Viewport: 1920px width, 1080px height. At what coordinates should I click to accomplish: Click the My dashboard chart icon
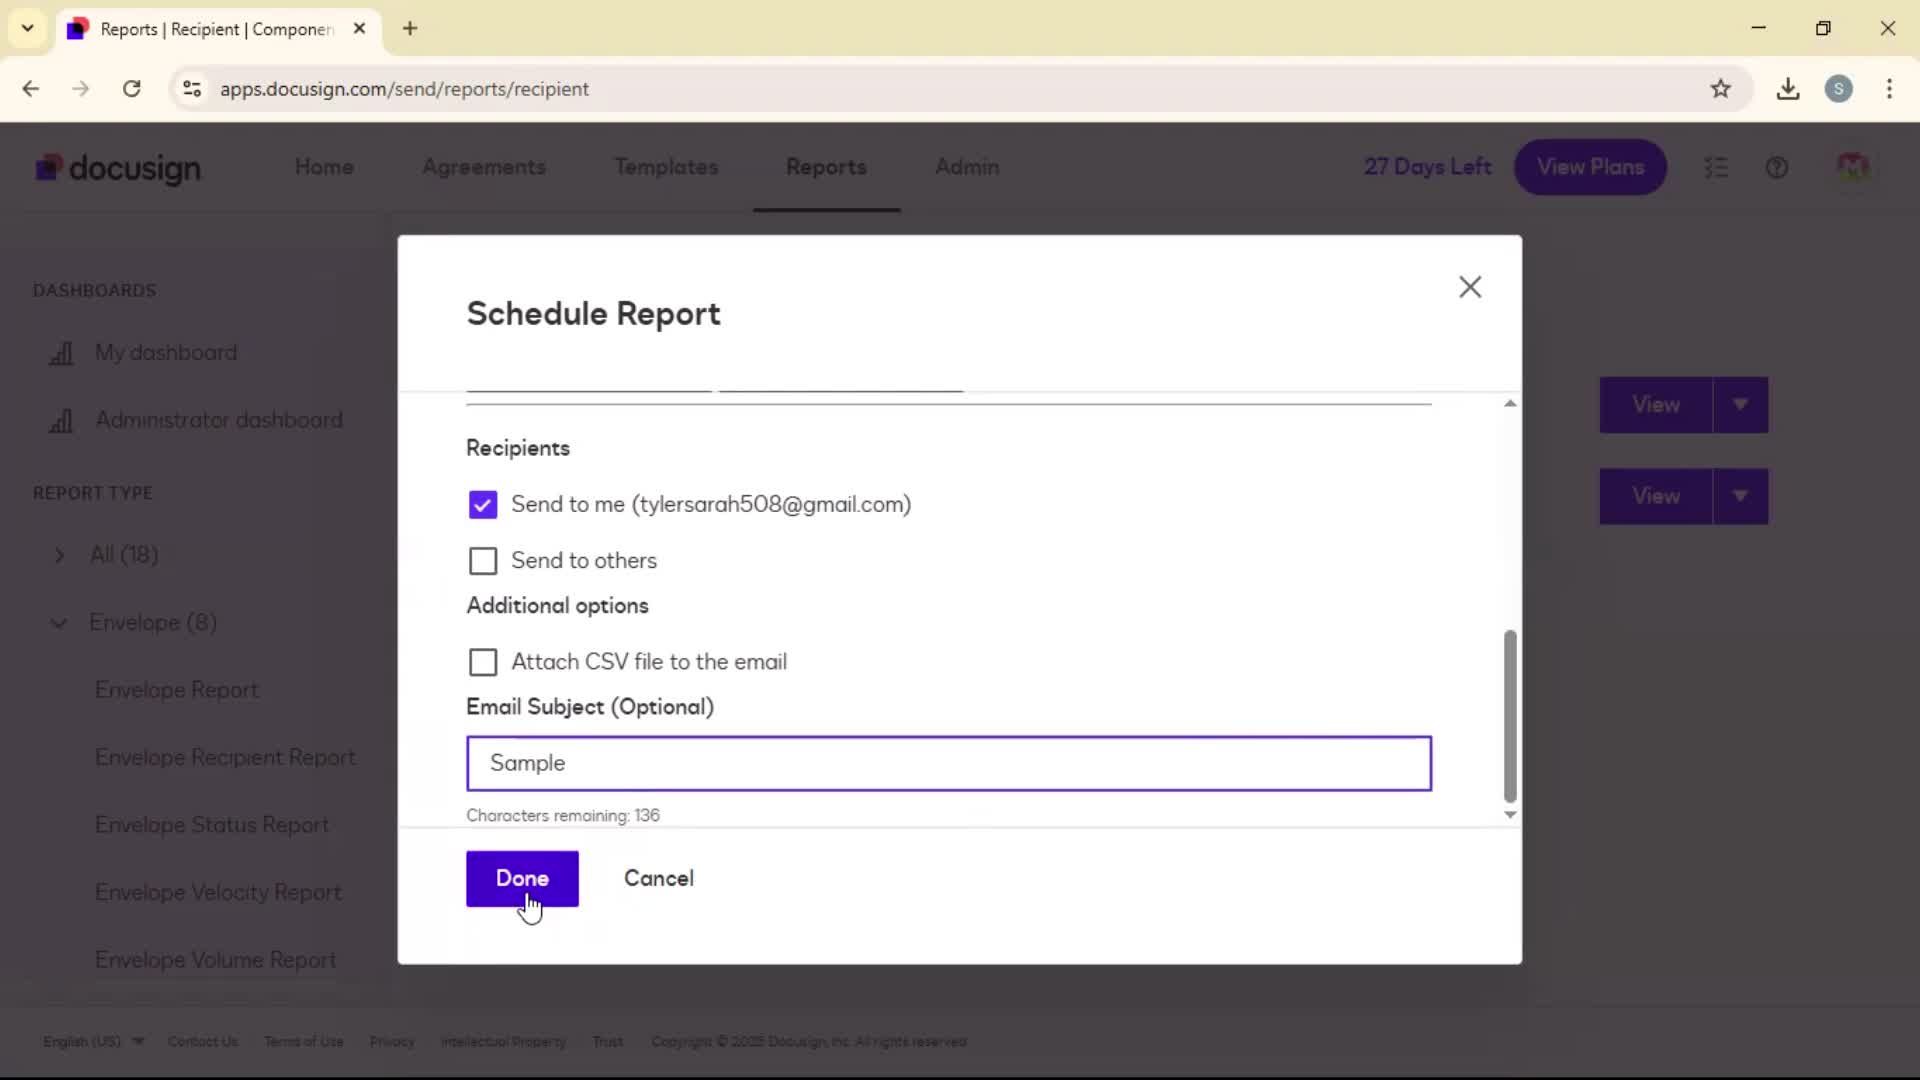tap(61, 353)
